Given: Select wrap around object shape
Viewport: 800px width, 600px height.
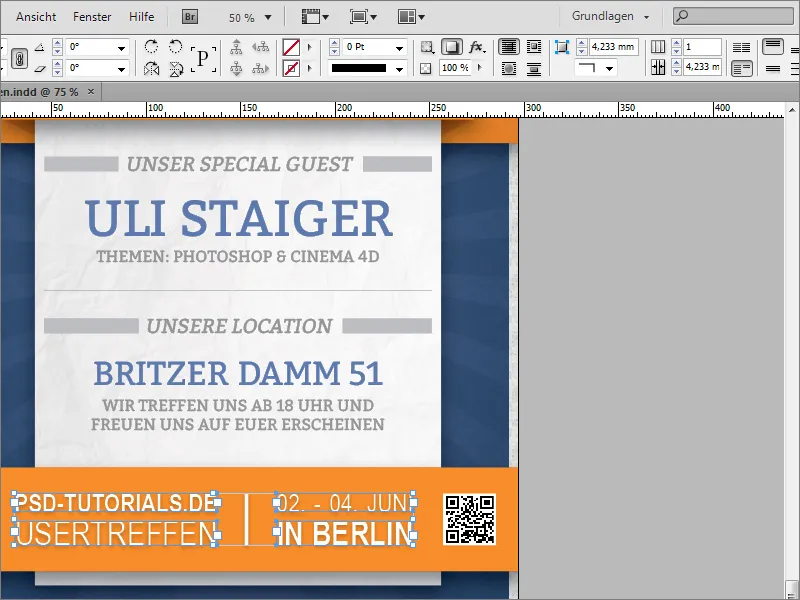Looking at the screenshot, I should coord(509,68).
